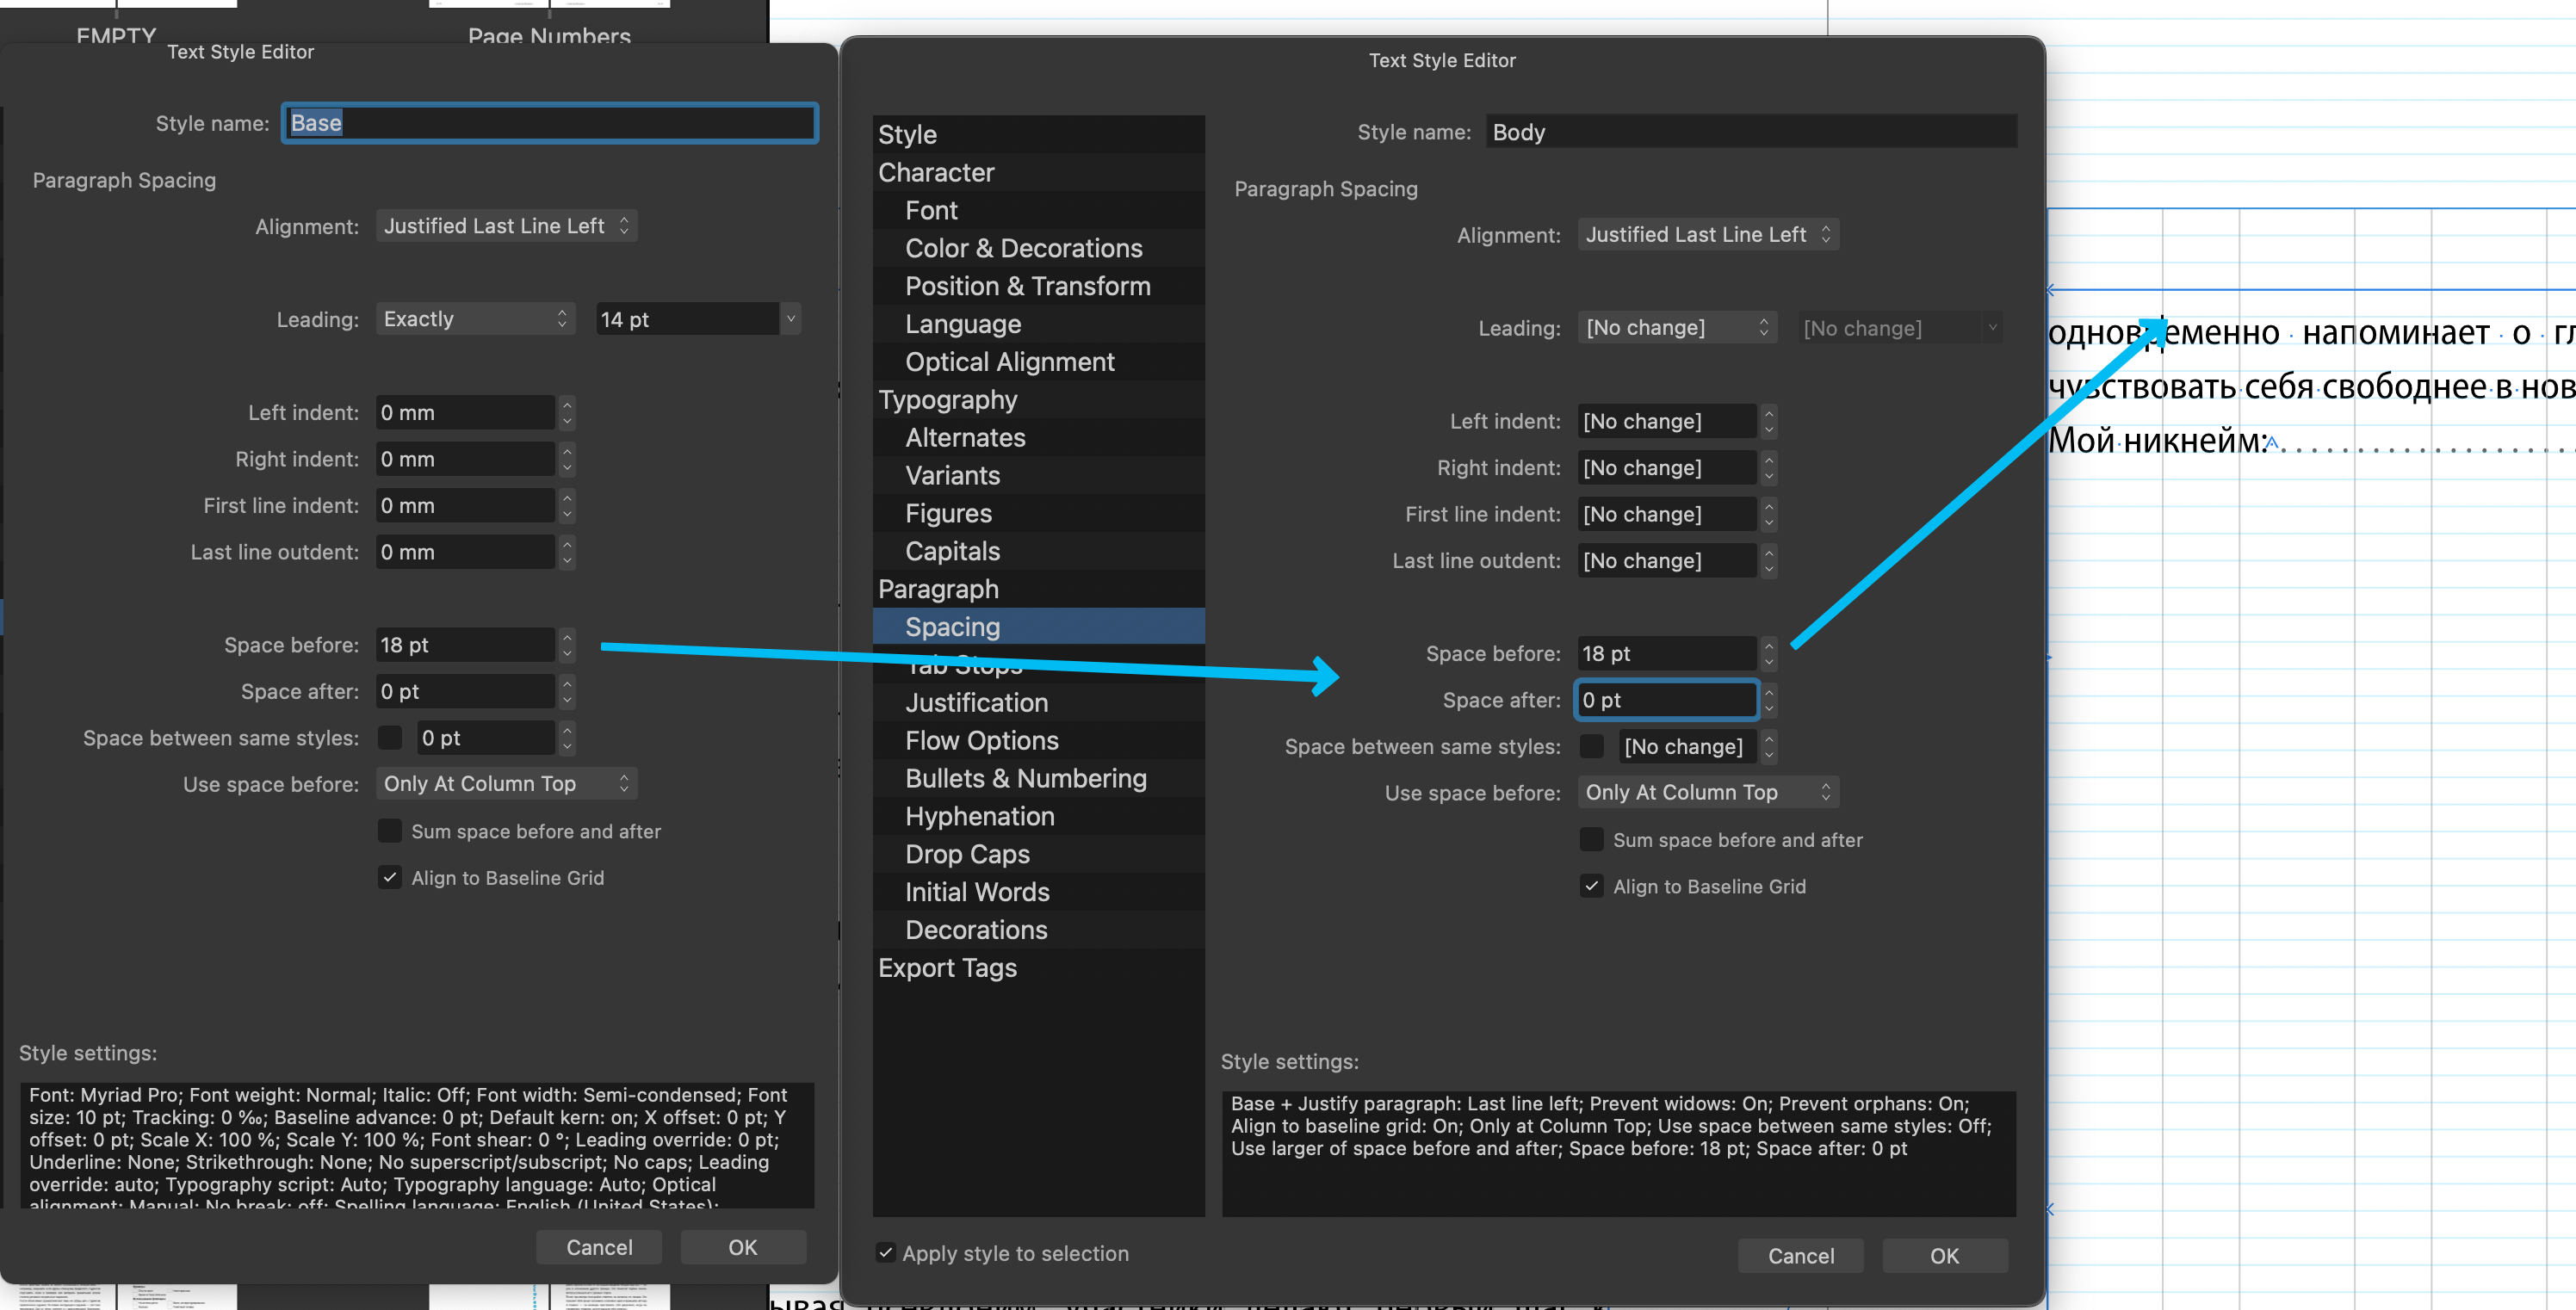Toggle Align to Baseline Grid in Body editor
This screenshot has width=2576, height=1310.
tap(1591, 886)
